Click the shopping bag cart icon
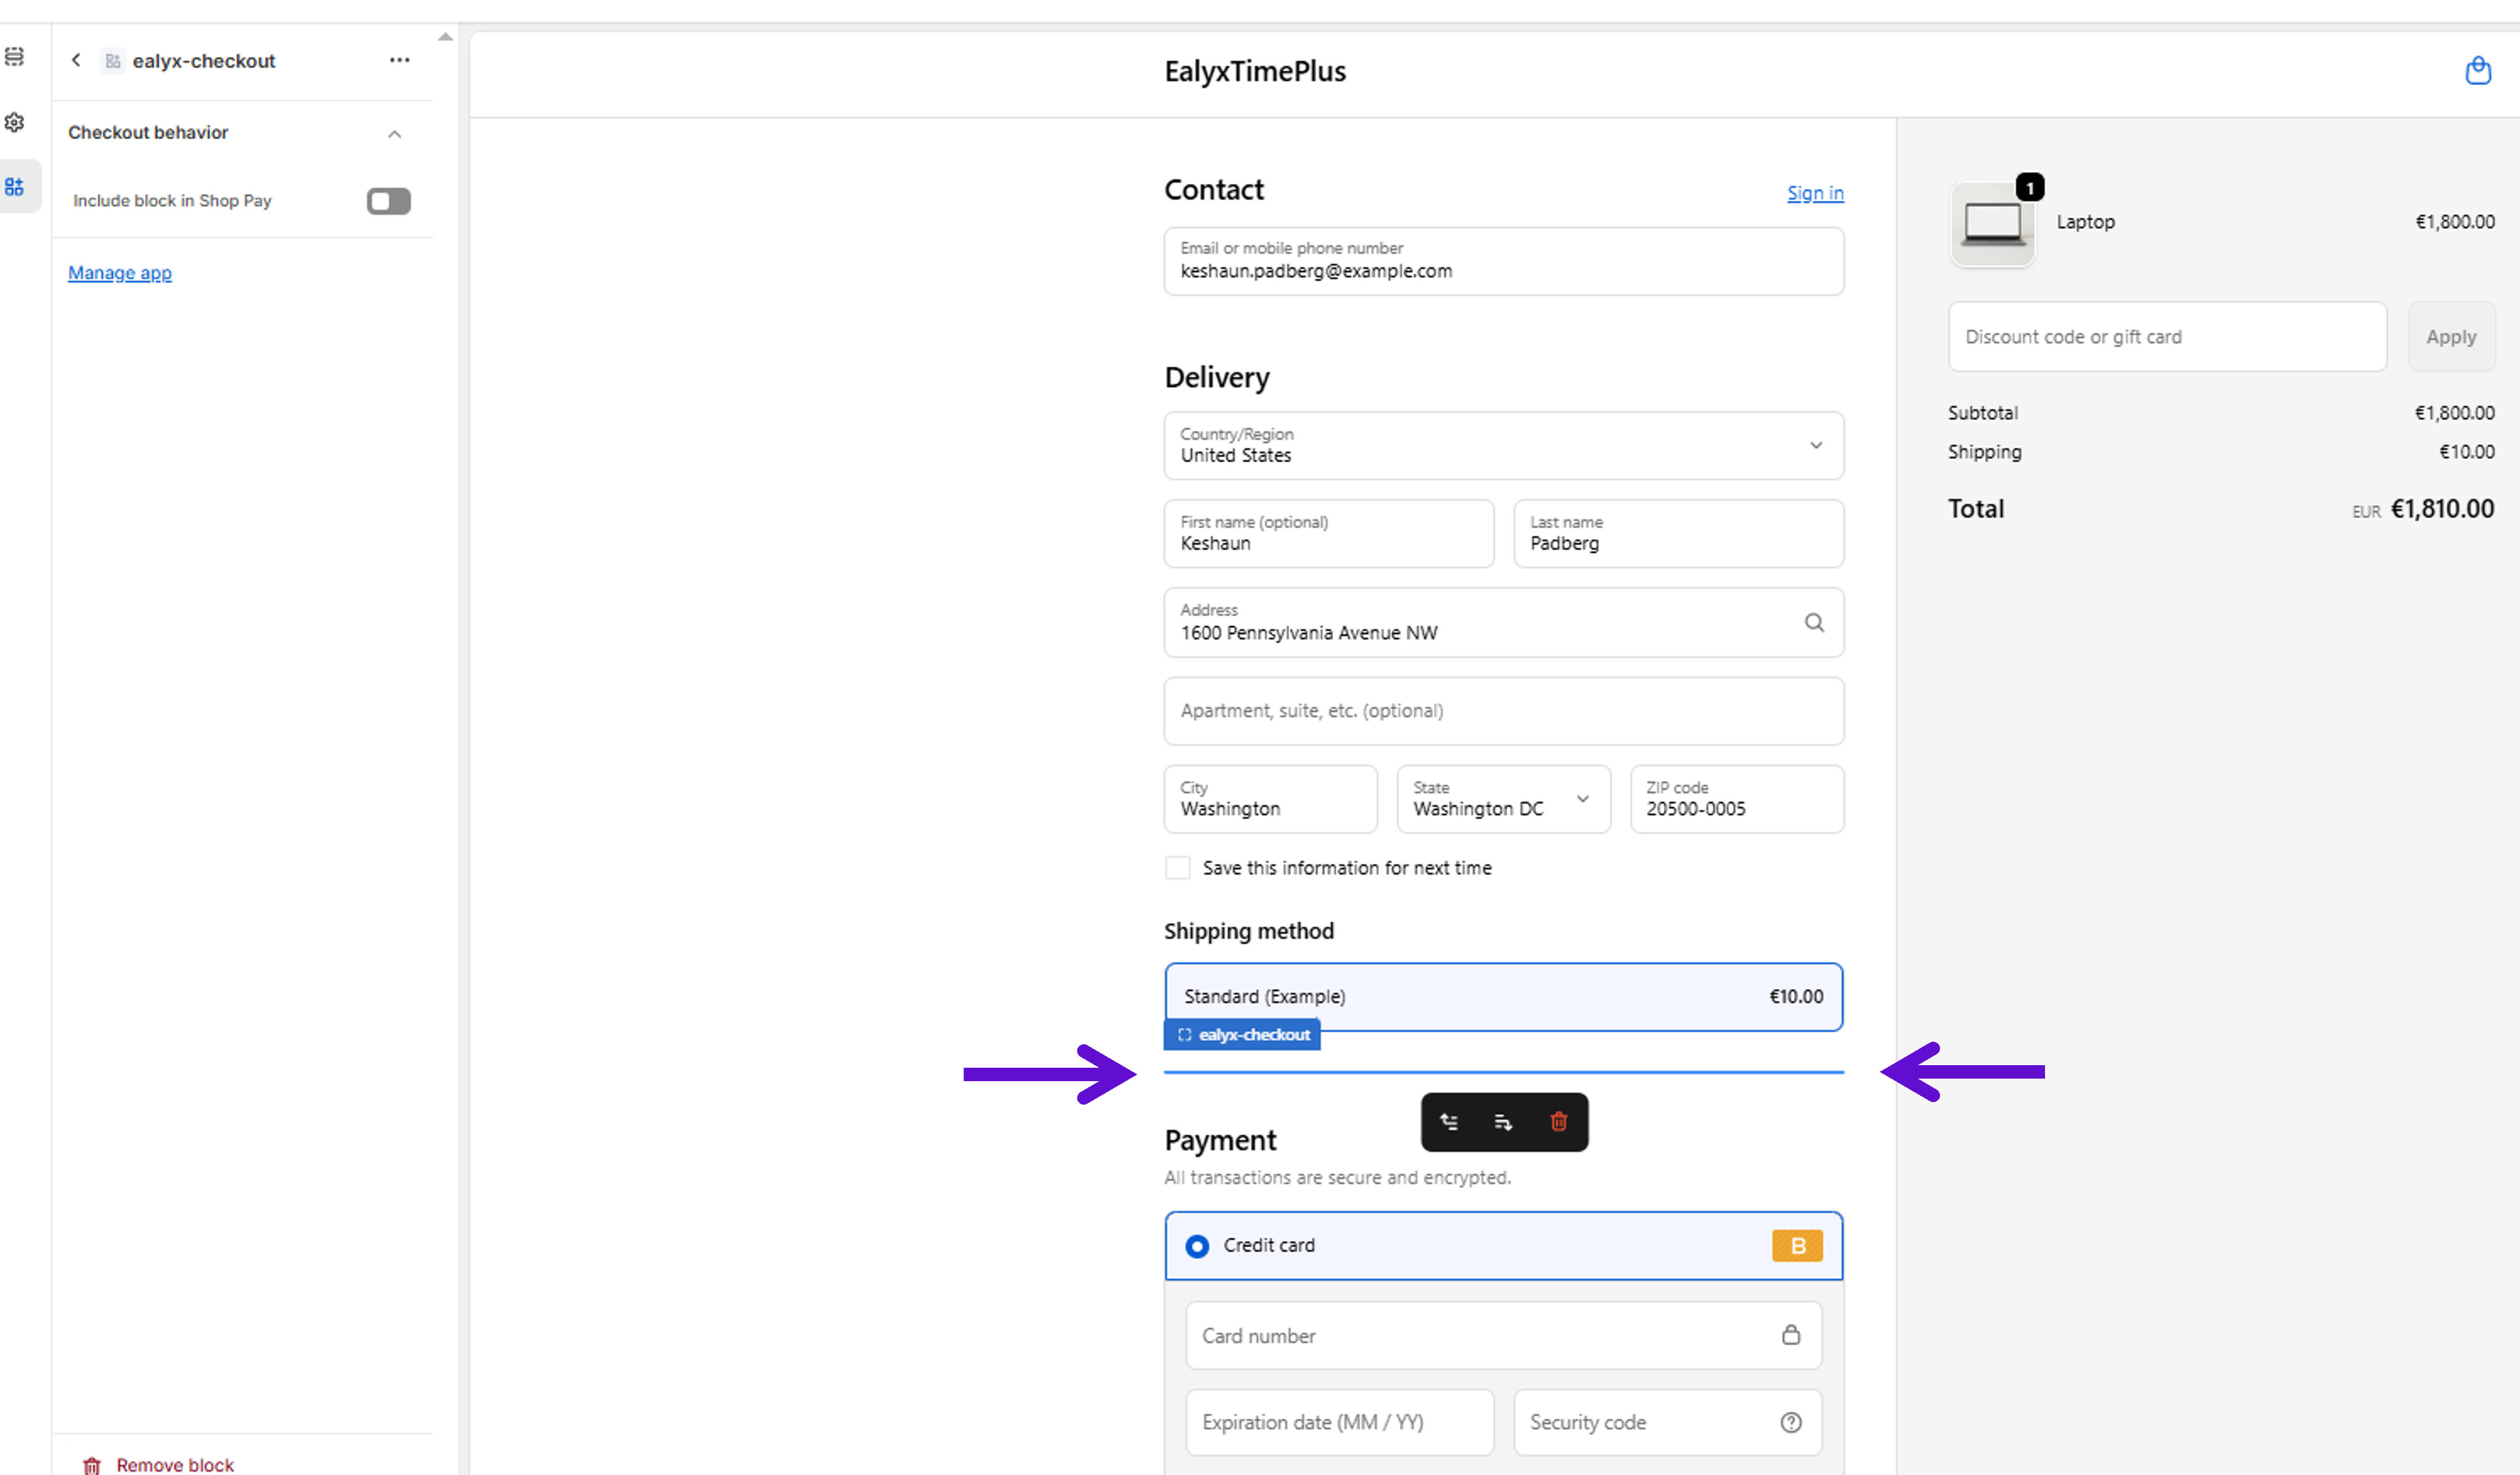Image resolution: width=2520 pixels, height=1475 pixels. (2477, 71)
